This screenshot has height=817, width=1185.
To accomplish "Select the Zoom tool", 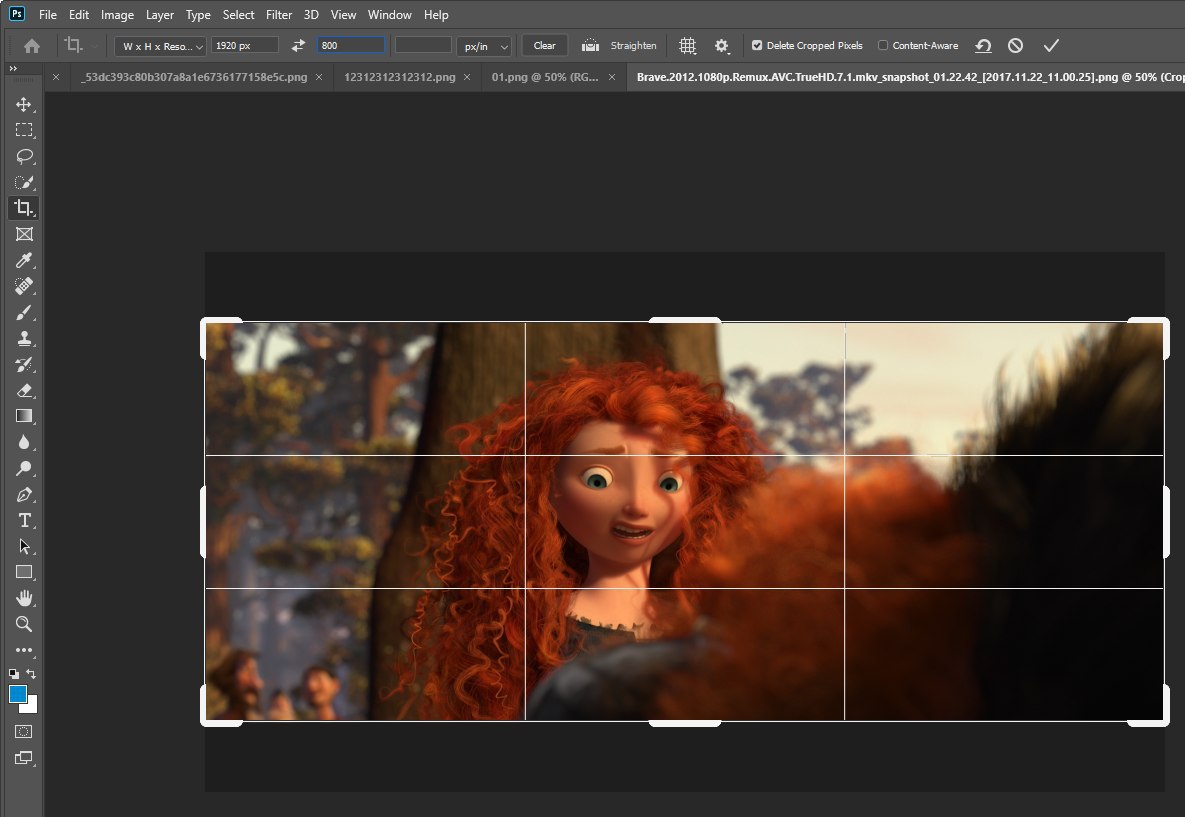I will pos(23,624).
